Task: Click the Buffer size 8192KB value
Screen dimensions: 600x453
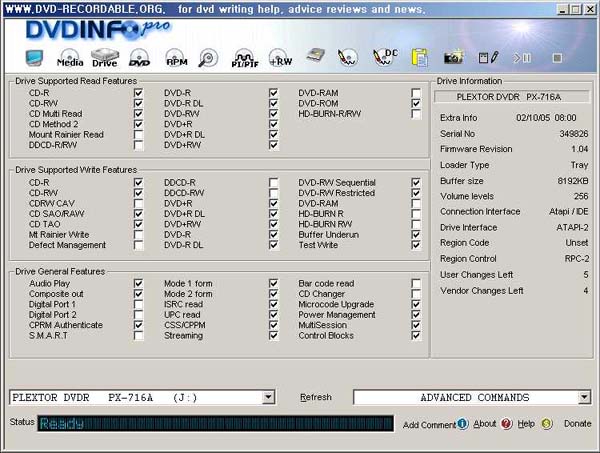Action: 573,181
